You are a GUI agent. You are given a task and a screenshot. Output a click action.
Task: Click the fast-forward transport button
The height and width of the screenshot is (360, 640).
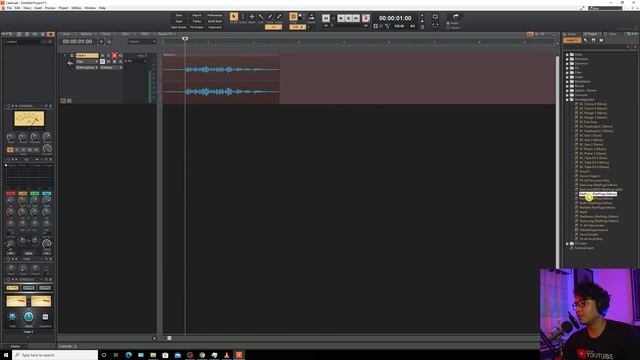tap(356, 18)
